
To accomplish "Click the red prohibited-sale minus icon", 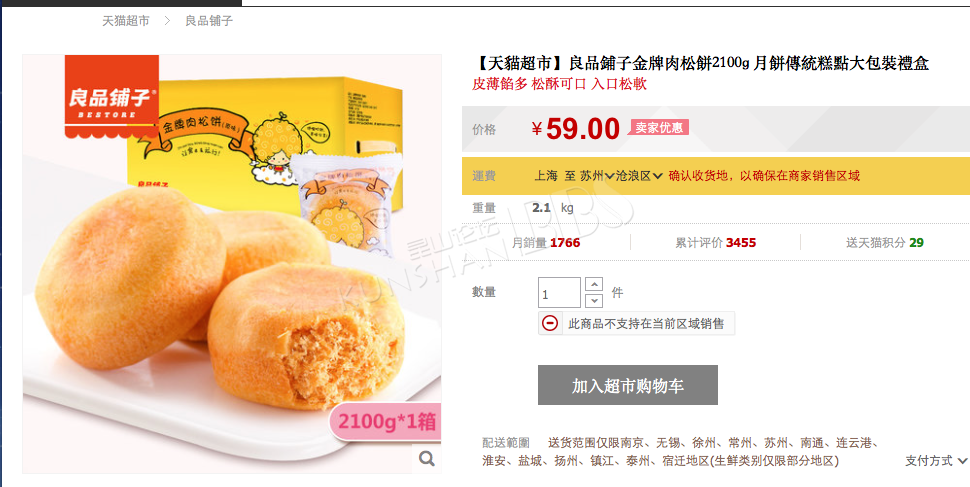I will coord(550,323).
